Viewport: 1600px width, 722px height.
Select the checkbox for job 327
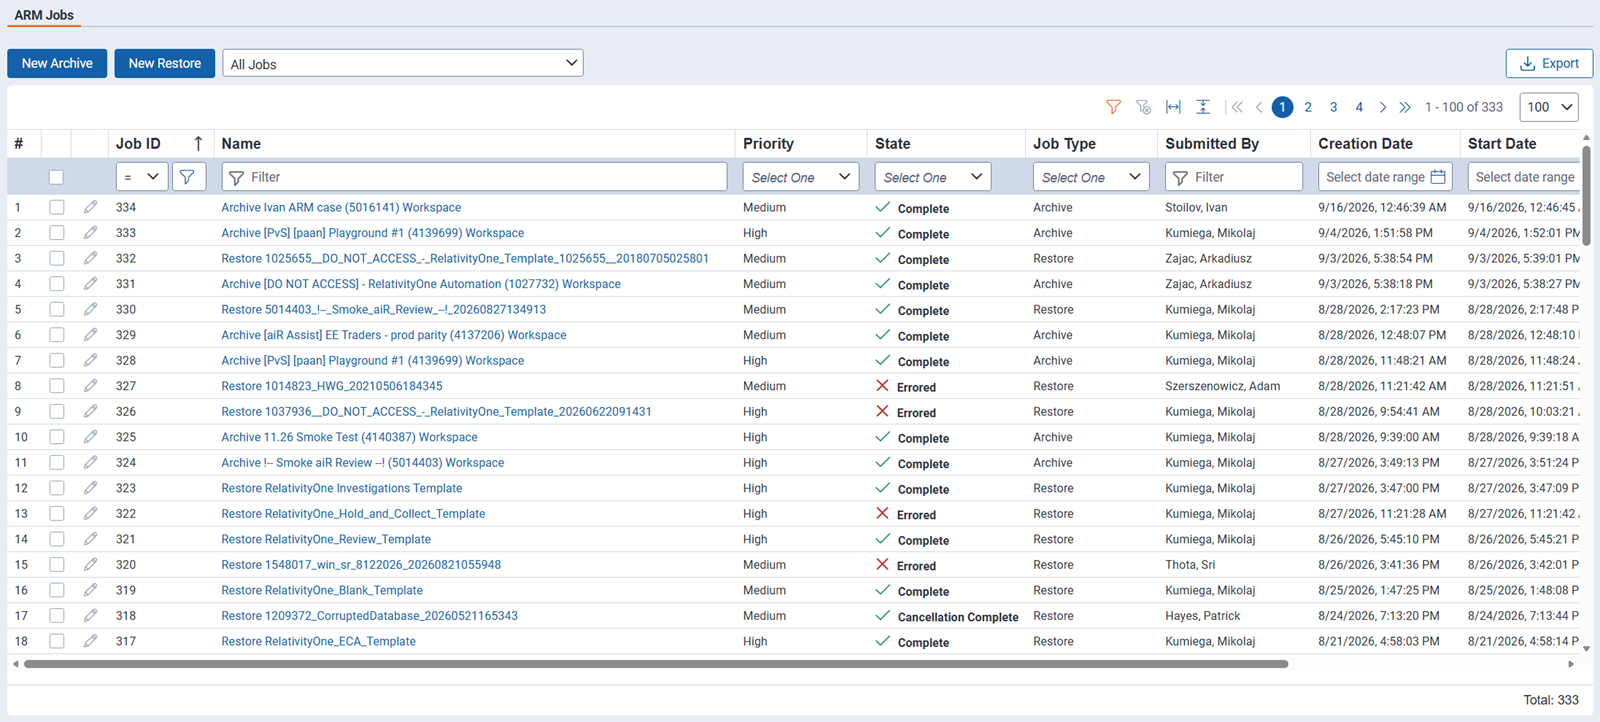(56, 386)
